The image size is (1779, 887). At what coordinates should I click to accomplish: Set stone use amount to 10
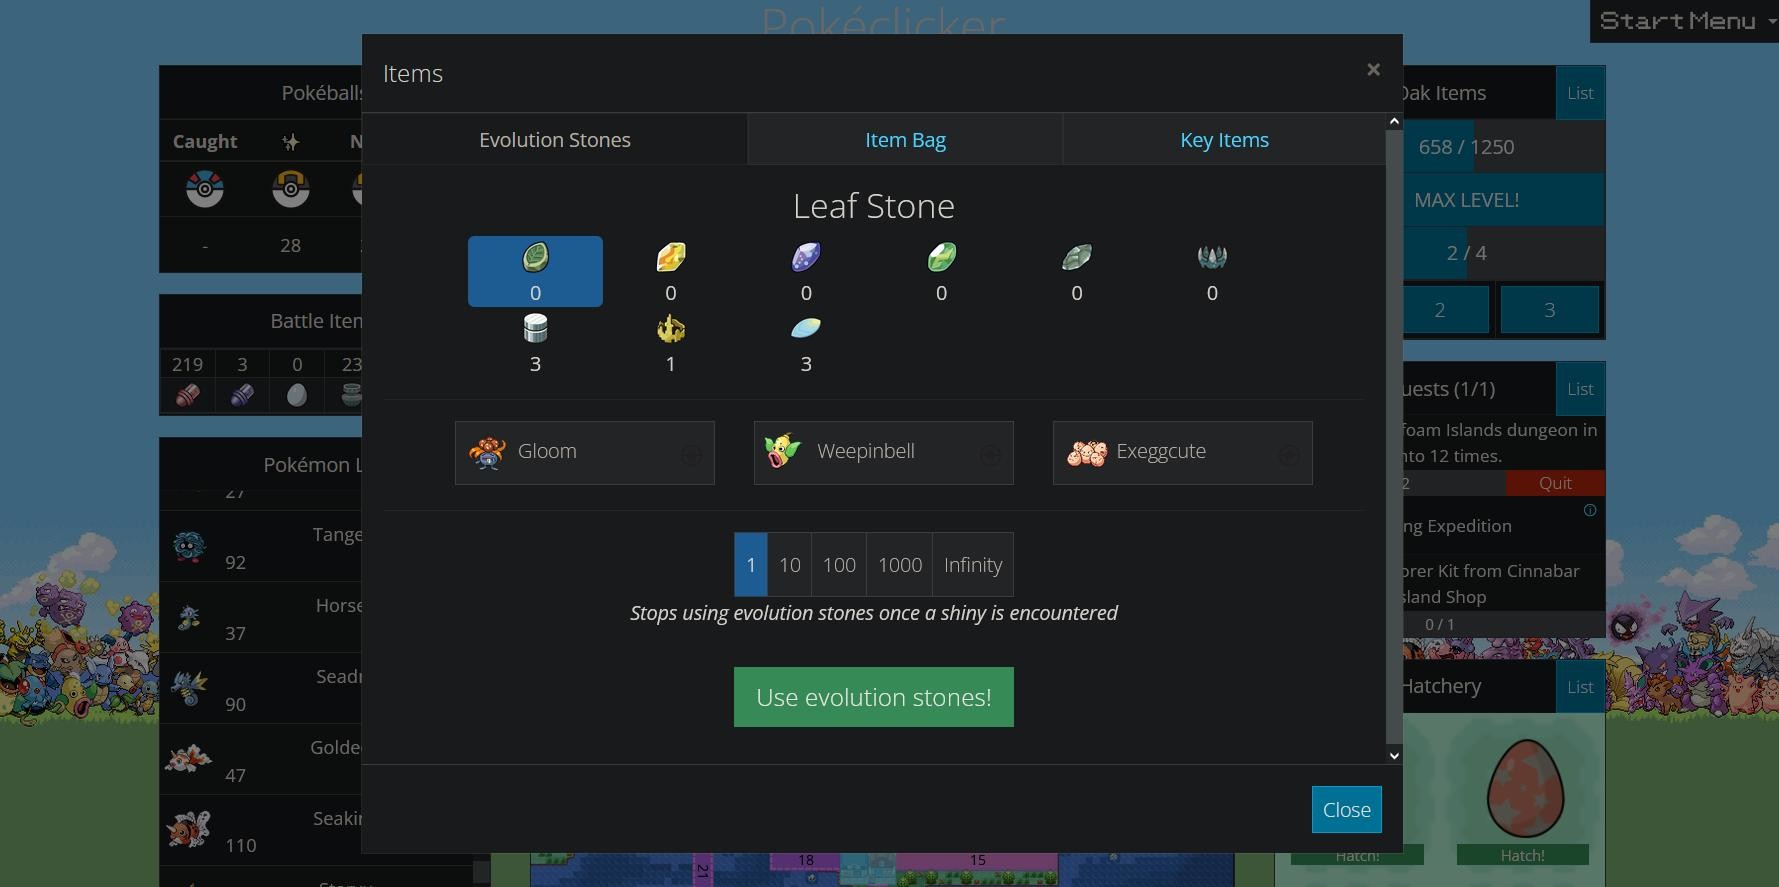point(789,565)
